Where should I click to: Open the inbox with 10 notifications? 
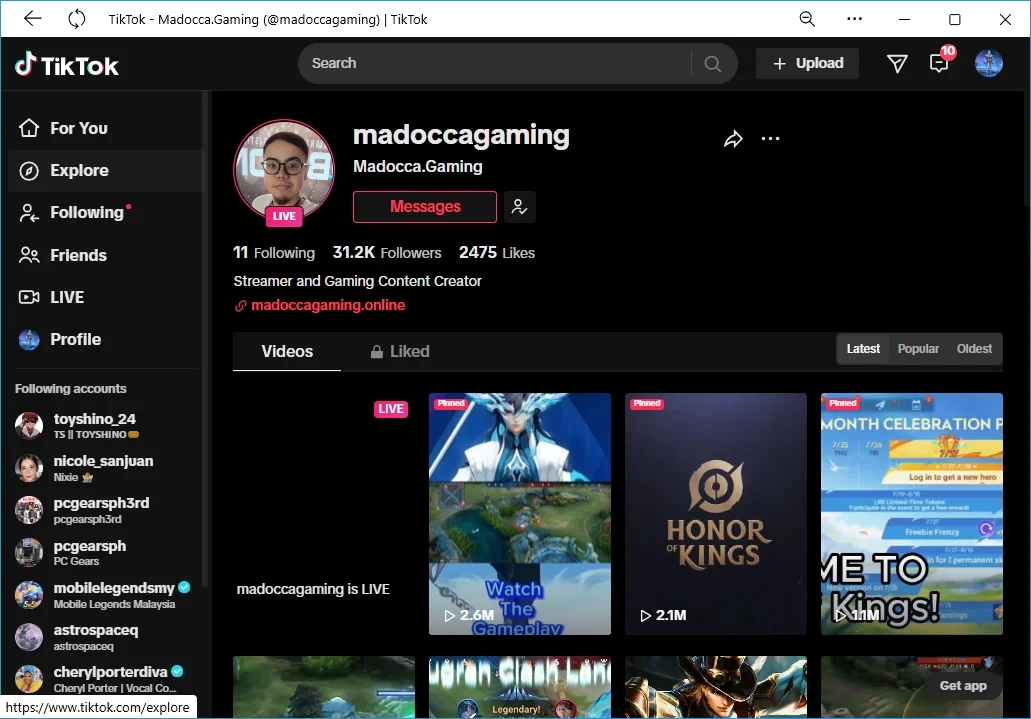(x=940, y=62)
